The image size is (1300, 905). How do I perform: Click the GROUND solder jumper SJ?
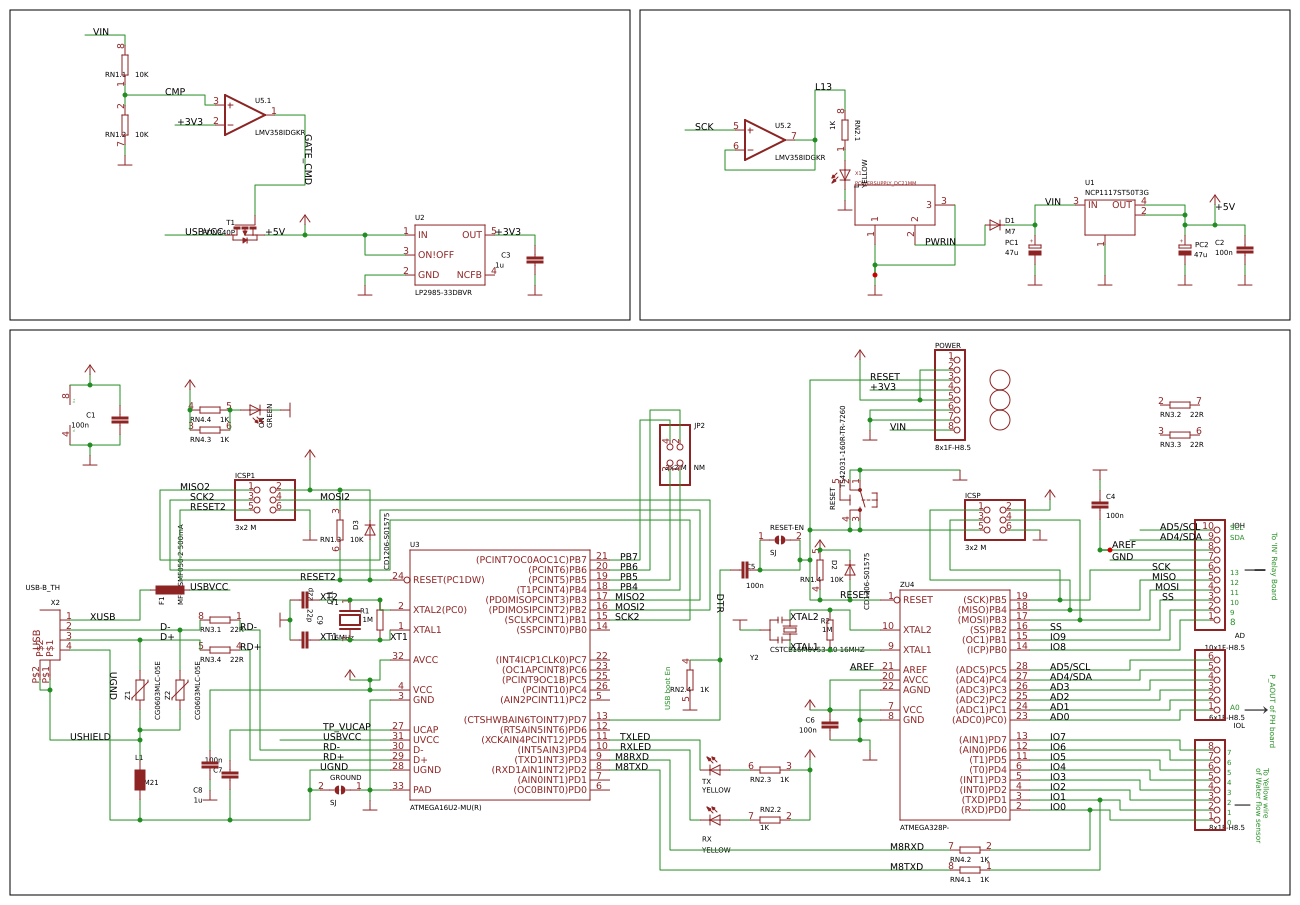340,789
